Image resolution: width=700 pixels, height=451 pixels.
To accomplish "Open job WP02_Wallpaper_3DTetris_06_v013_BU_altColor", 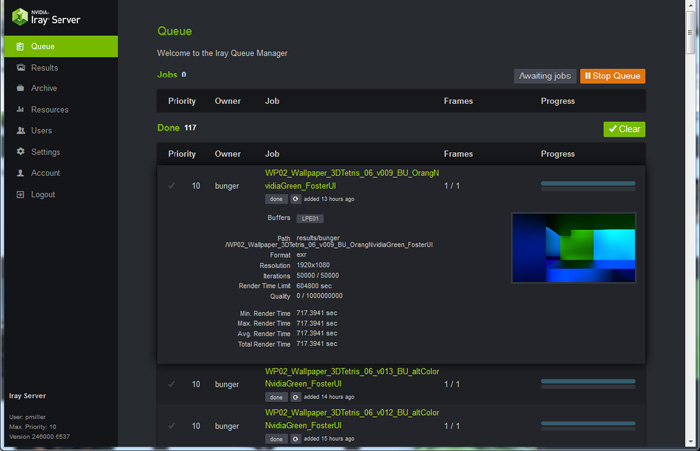I will pyautogui.click(x=352, y=377).
